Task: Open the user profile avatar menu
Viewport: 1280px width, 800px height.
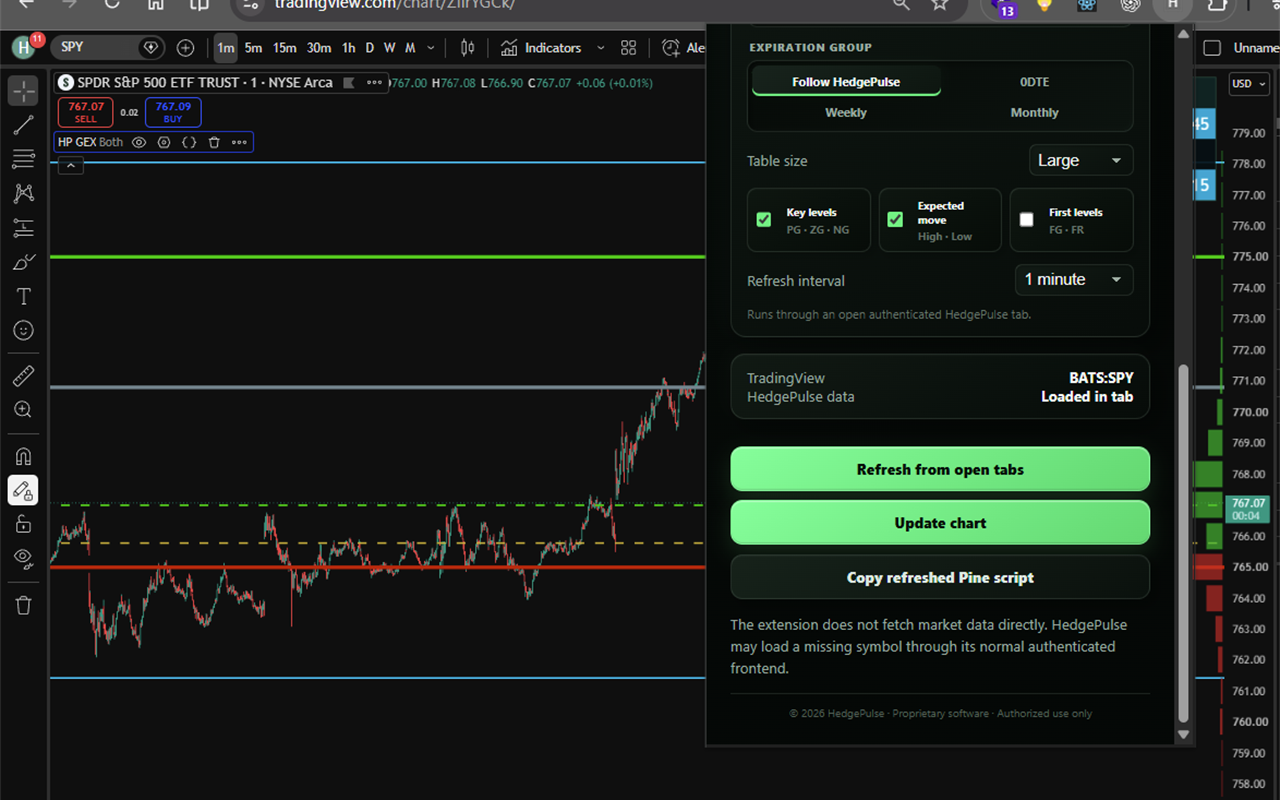Action: [x=24, y=47]
